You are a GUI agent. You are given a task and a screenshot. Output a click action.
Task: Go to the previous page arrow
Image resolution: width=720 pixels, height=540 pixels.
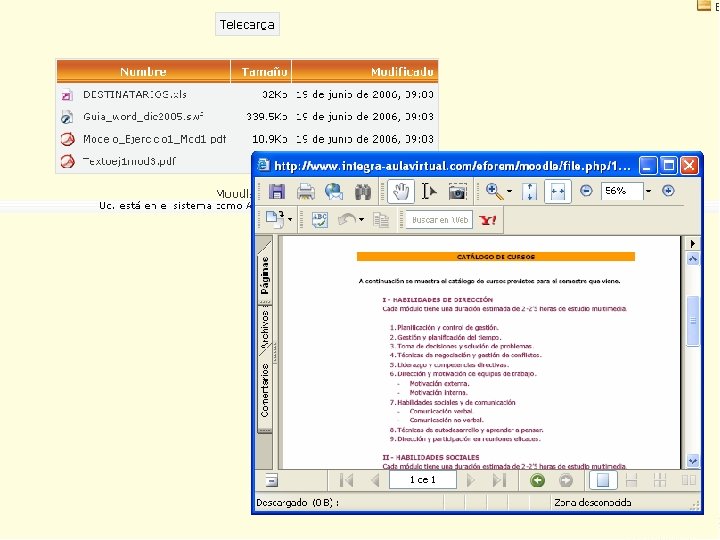375,480
